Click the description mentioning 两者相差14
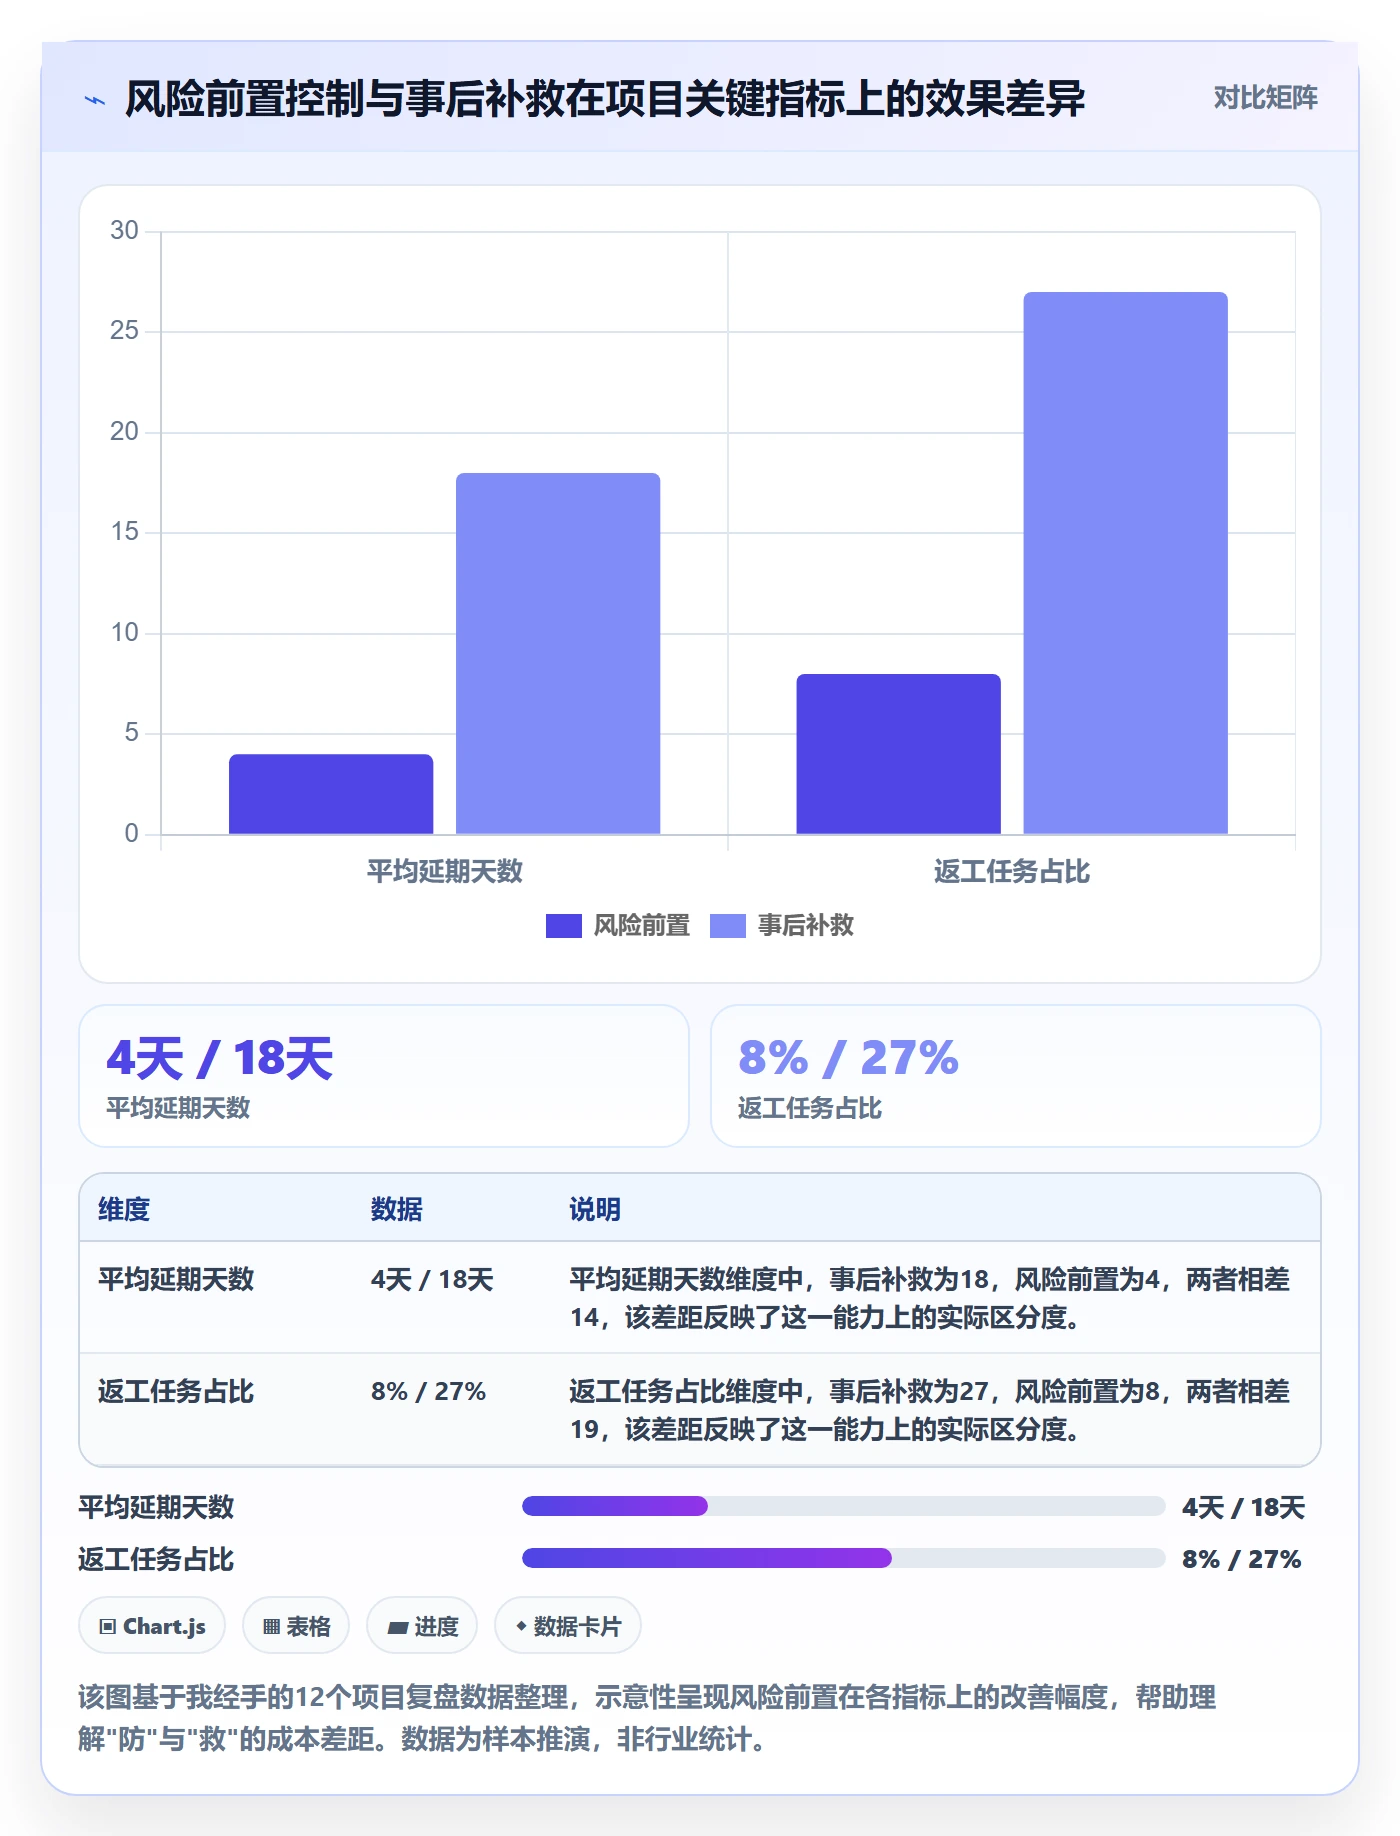The image size is (1400, 1836). (x=930, y=1298)
